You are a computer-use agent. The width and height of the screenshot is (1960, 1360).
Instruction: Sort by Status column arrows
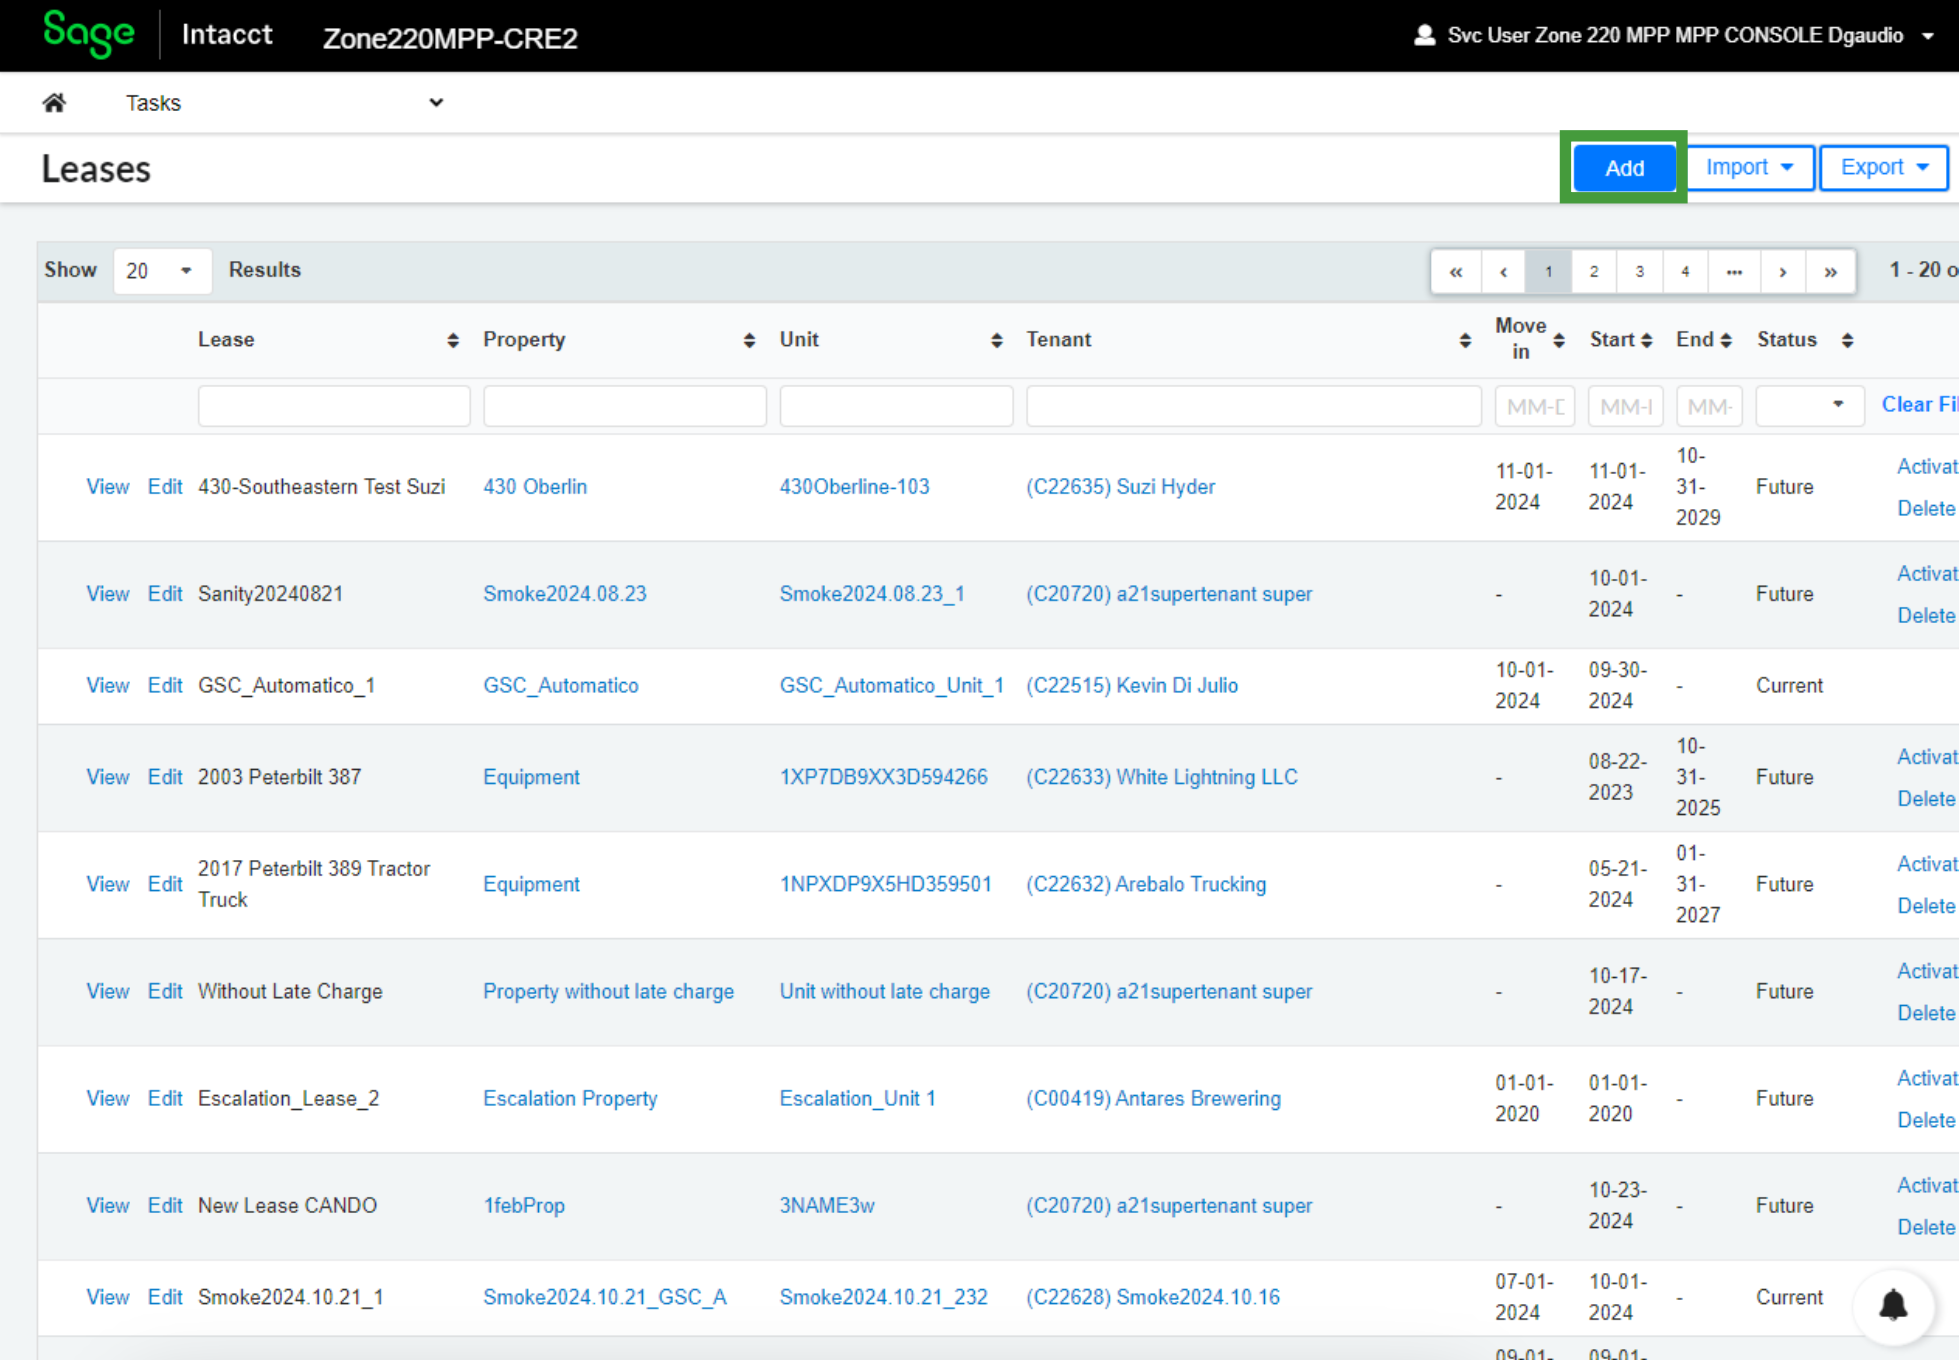(x=1847, y=341)
